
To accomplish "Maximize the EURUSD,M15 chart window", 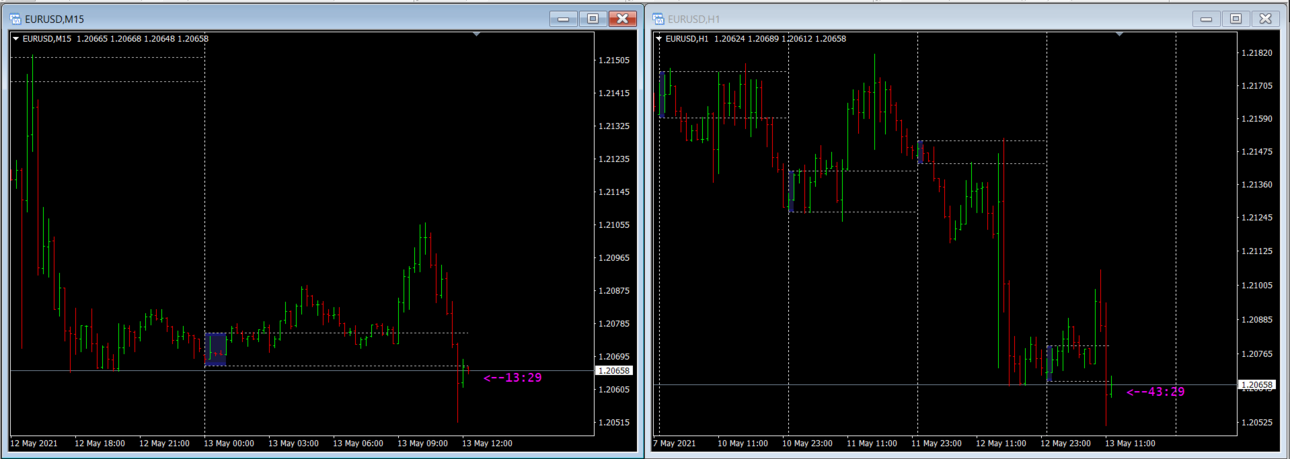I will click(x=592, y=18).
